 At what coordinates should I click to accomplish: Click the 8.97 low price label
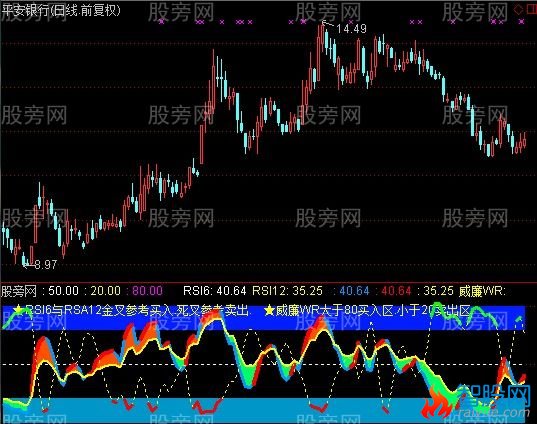[x=46, y=264]
